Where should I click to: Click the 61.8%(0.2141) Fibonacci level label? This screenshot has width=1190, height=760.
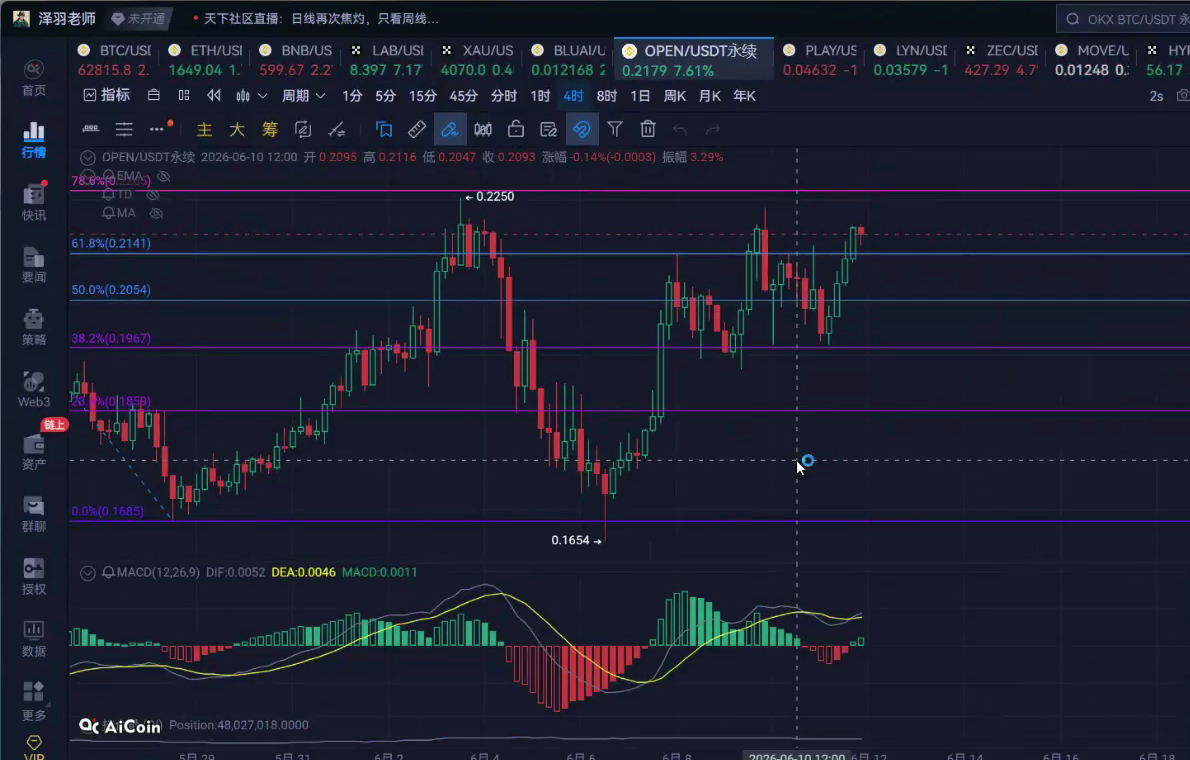tap(111, 243)
